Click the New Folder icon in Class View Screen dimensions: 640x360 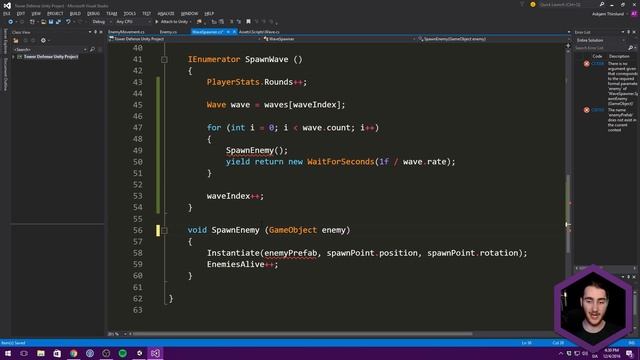[16, 40]
